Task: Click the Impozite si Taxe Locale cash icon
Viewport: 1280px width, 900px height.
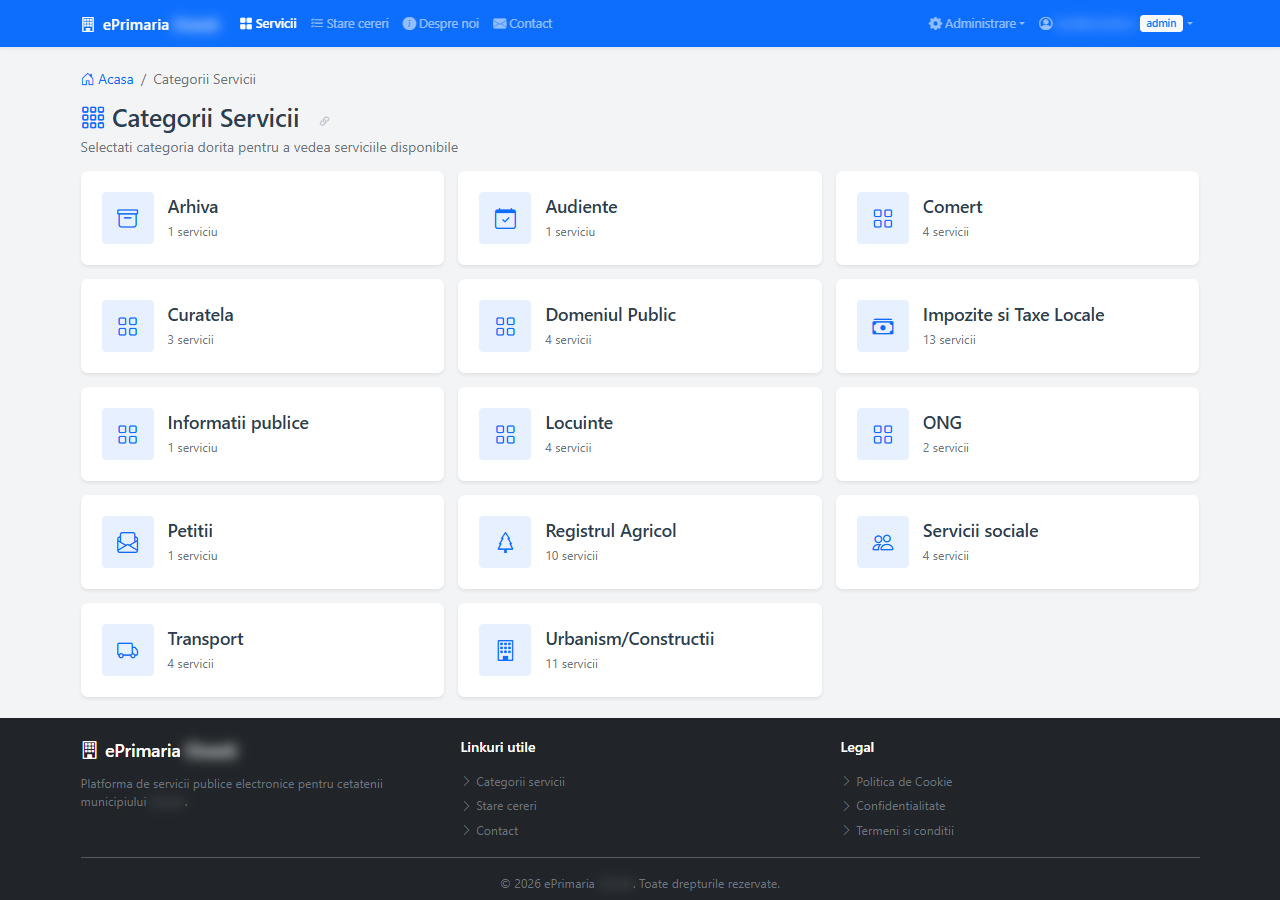Action: pos(883,326)
